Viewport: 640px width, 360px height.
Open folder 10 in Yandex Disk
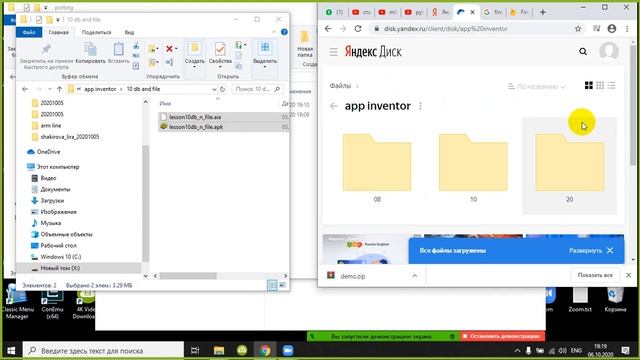pos(473,167)
